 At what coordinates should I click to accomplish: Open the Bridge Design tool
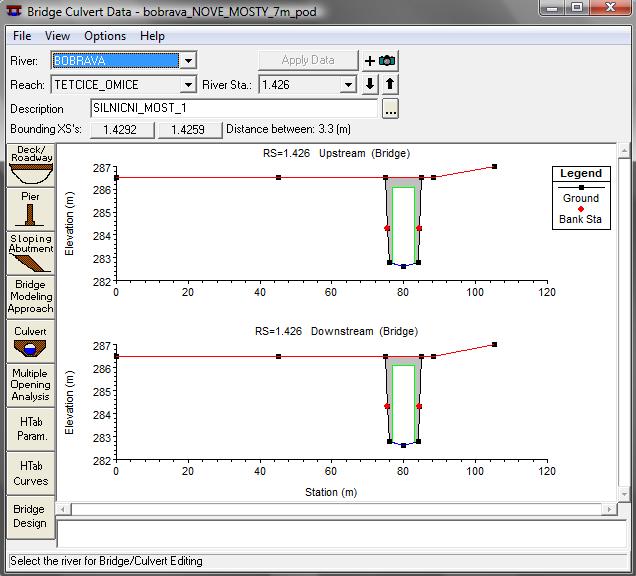tap(31, 517)
